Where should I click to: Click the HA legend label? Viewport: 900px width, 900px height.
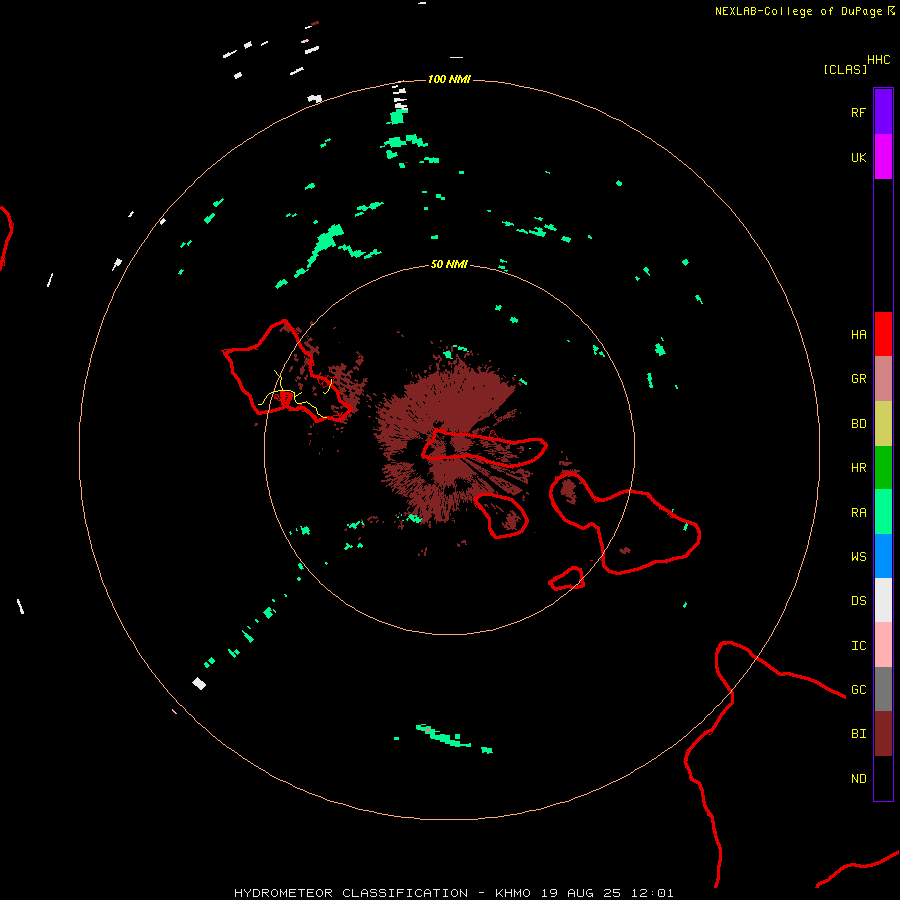(858, 334)
